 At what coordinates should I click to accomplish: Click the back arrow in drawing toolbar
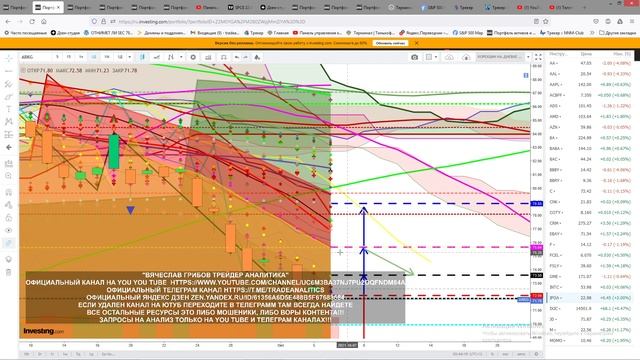[x=9, y=147]
